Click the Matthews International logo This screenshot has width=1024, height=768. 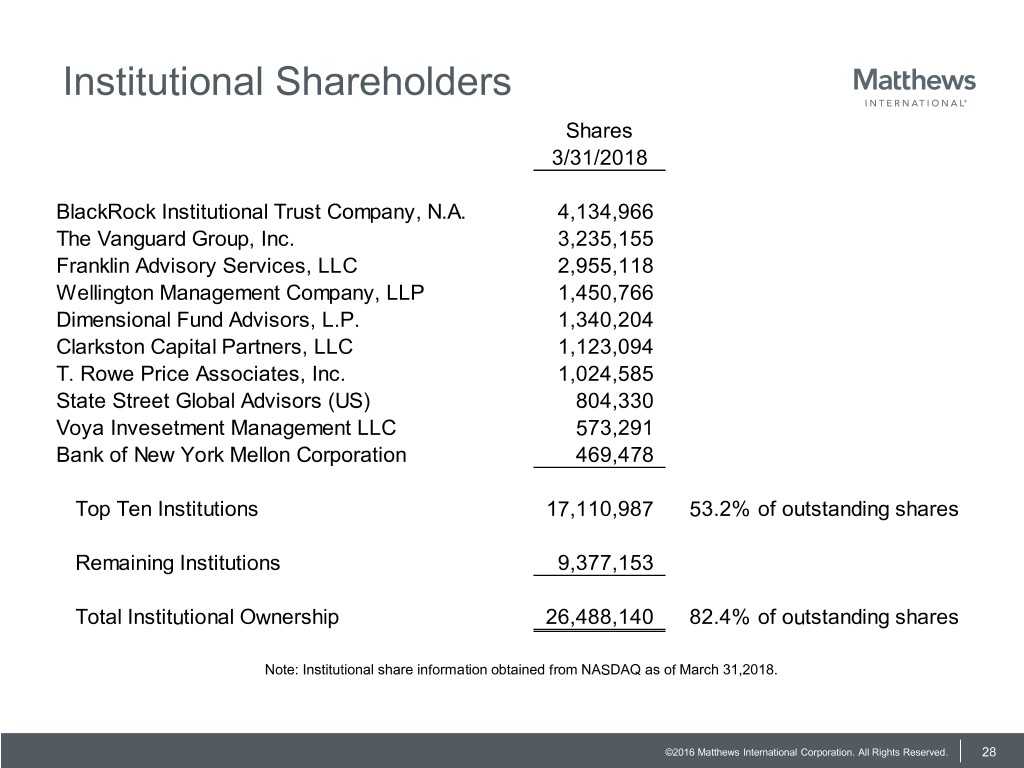pos(914,87)
